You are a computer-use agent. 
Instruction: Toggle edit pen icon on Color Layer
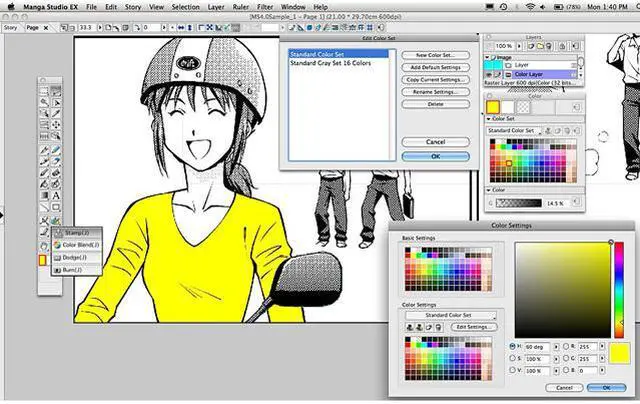tap(498, 74)
